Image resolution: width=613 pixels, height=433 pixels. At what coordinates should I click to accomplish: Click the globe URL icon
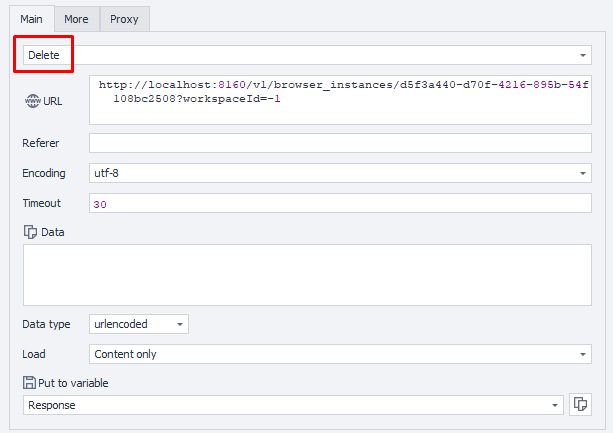tap(30, 102)
